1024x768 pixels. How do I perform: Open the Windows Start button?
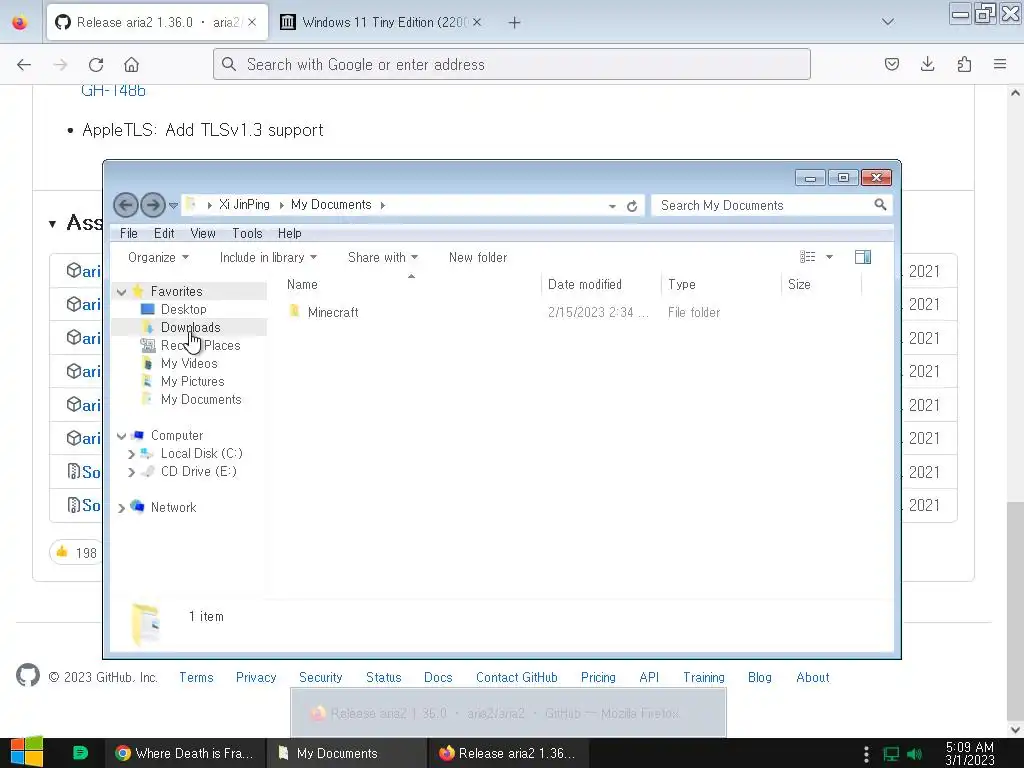pyautogui.click(x=27, y=753)
